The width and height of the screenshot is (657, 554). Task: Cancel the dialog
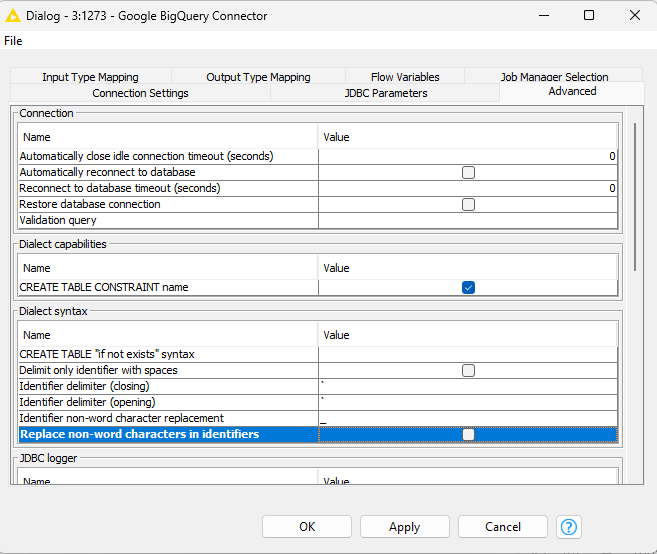(x=502, y=527)
